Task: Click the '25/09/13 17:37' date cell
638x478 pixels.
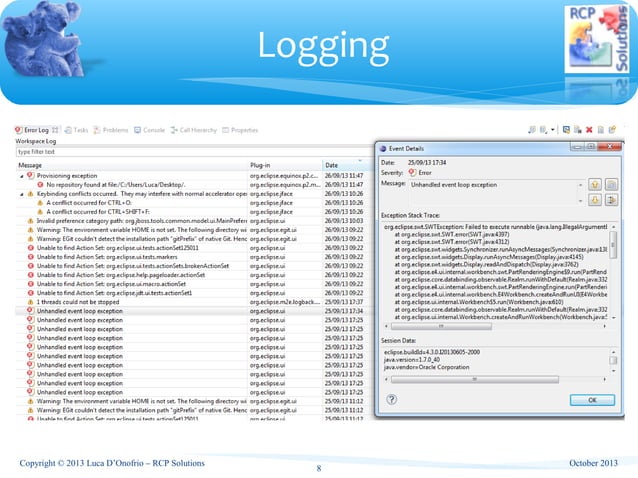Action: 344,302
